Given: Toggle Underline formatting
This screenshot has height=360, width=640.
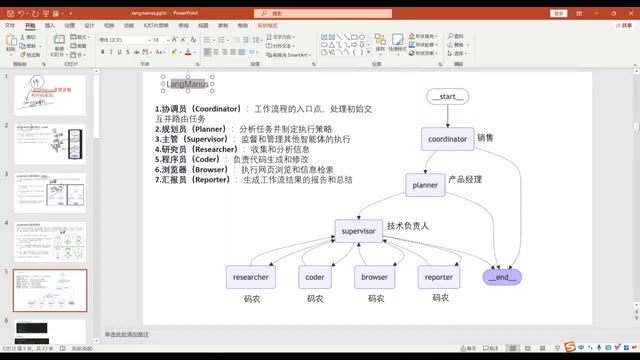Looking at the screenshot, I should pos(120,52).
